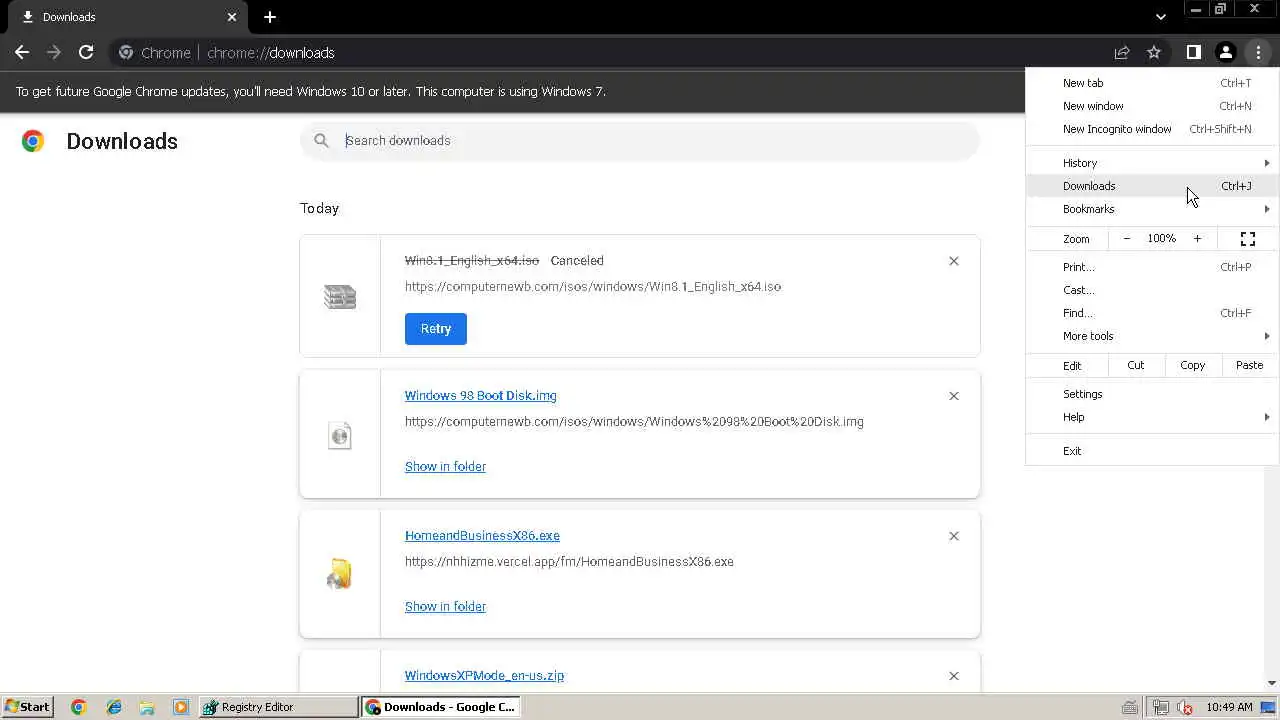
Task: Close the Downloads tab
Action: click(x=232, y=17)
